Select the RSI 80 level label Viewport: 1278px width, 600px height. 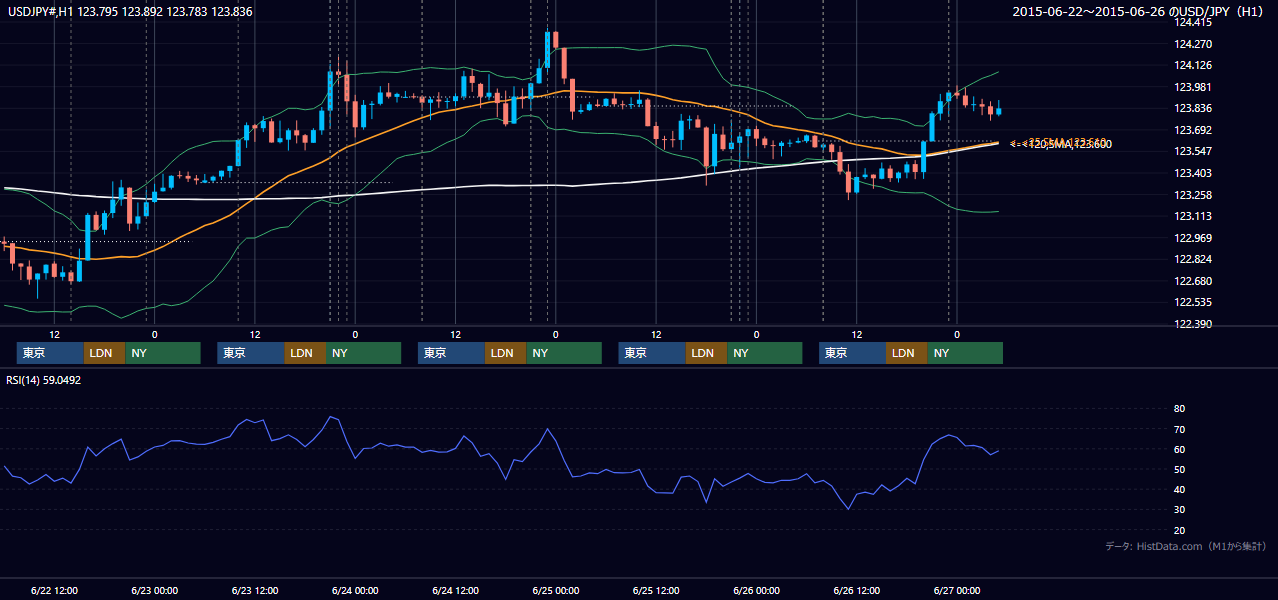point(1180,409)
